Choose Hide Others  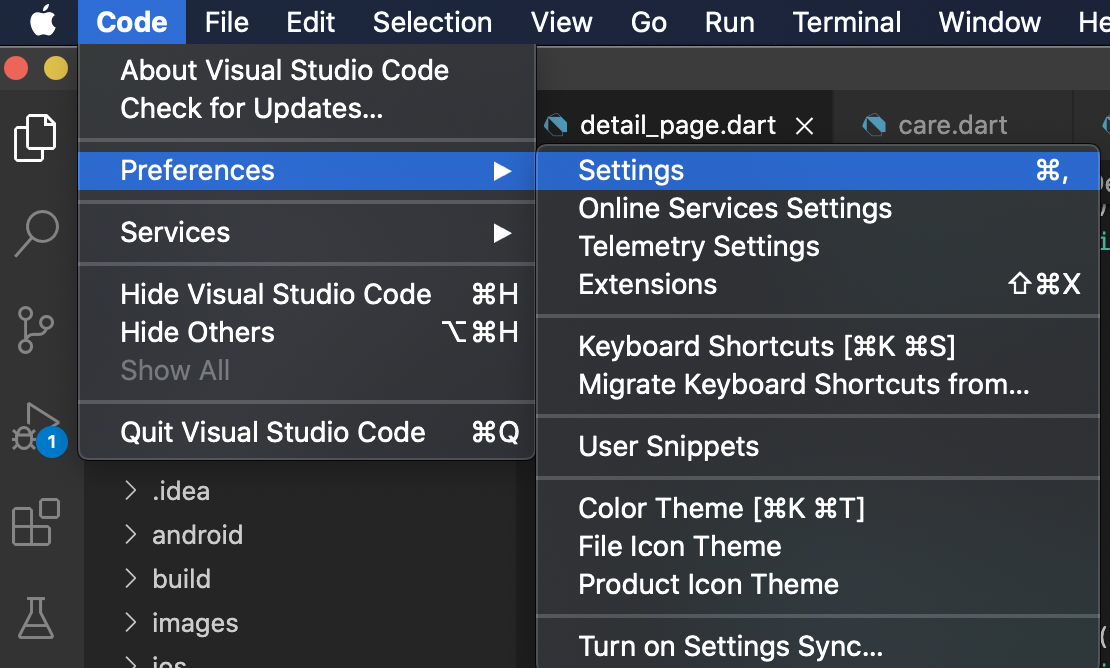(x=307, y=333)
